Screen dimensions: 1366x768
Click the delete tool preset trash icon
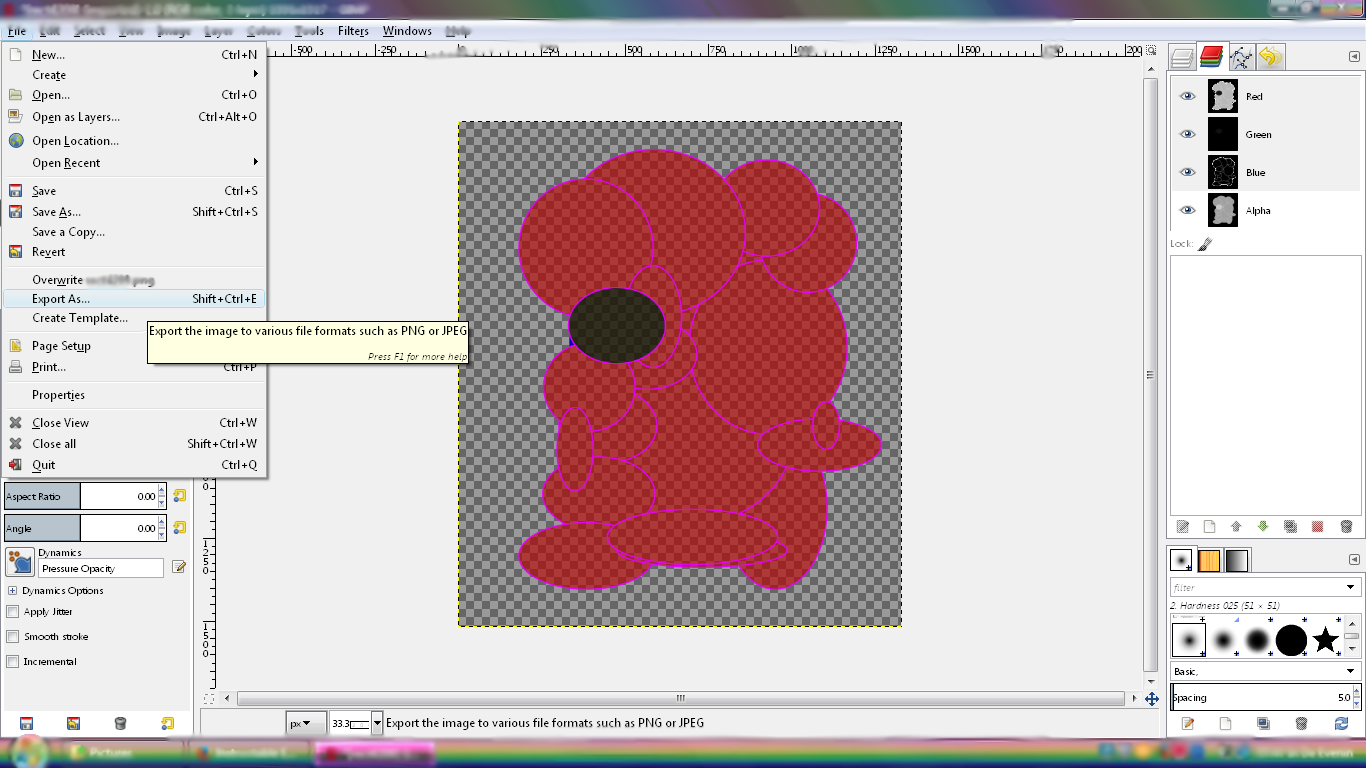pos(120,723)
